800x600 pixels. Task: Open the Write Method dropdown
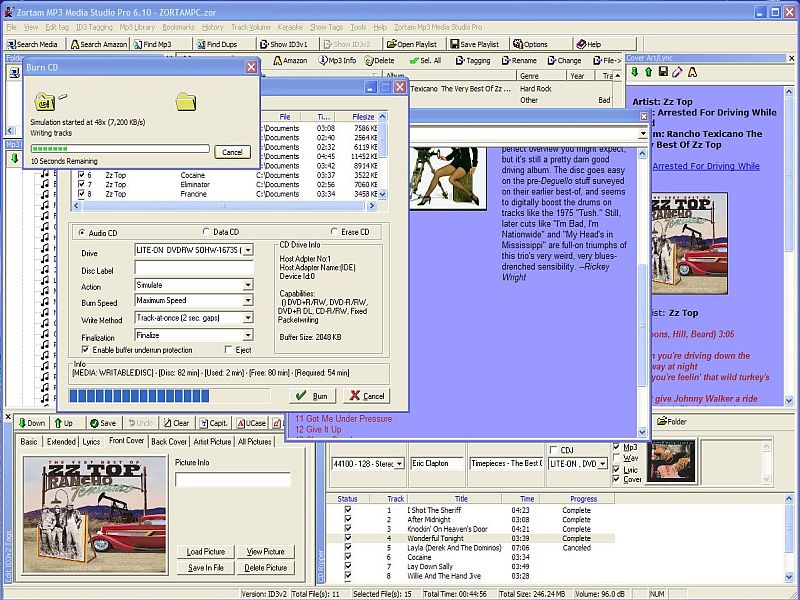click(x=248, y=318)
